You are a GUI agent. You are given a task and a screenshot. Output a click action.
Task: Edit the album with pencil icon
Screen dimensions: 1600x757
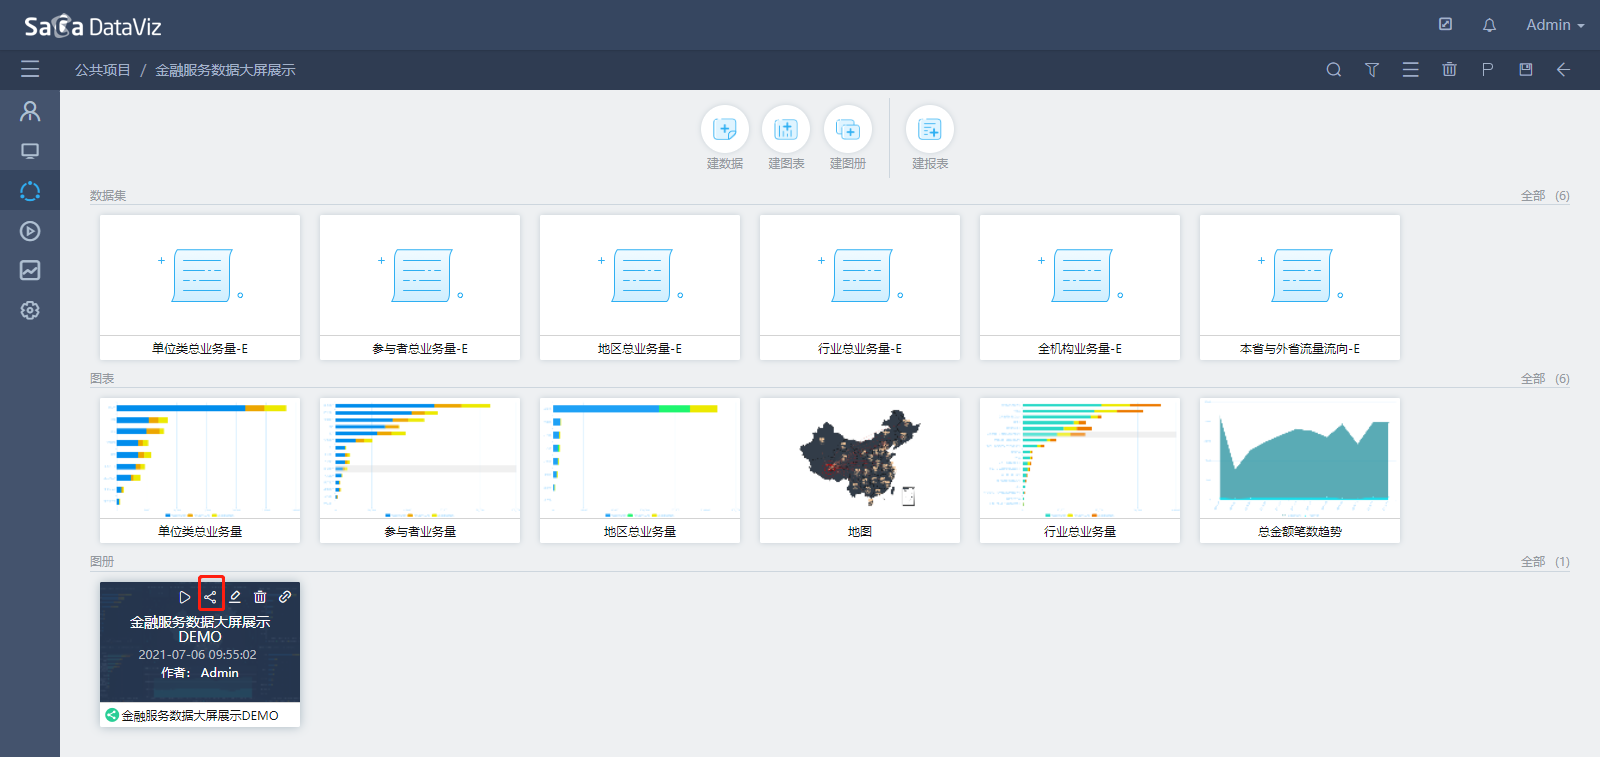coord(235,597)
